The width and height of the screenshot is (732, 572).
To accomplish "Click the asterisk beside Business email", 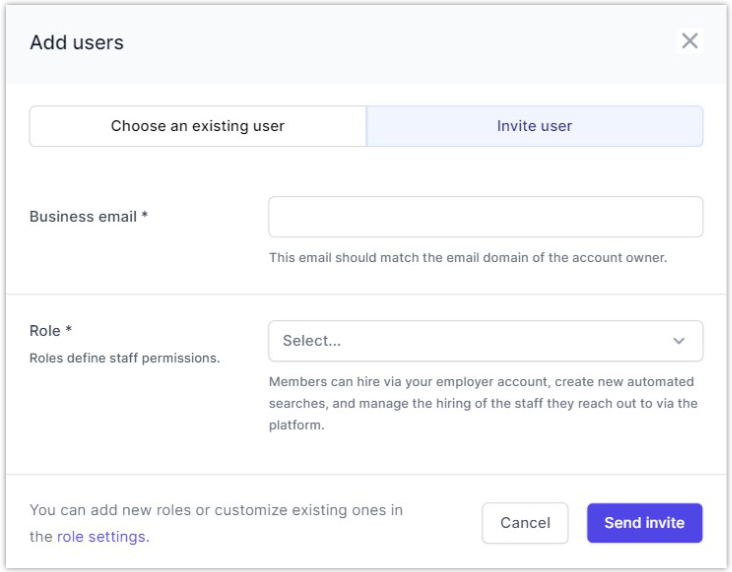I will tap(145, 216).
